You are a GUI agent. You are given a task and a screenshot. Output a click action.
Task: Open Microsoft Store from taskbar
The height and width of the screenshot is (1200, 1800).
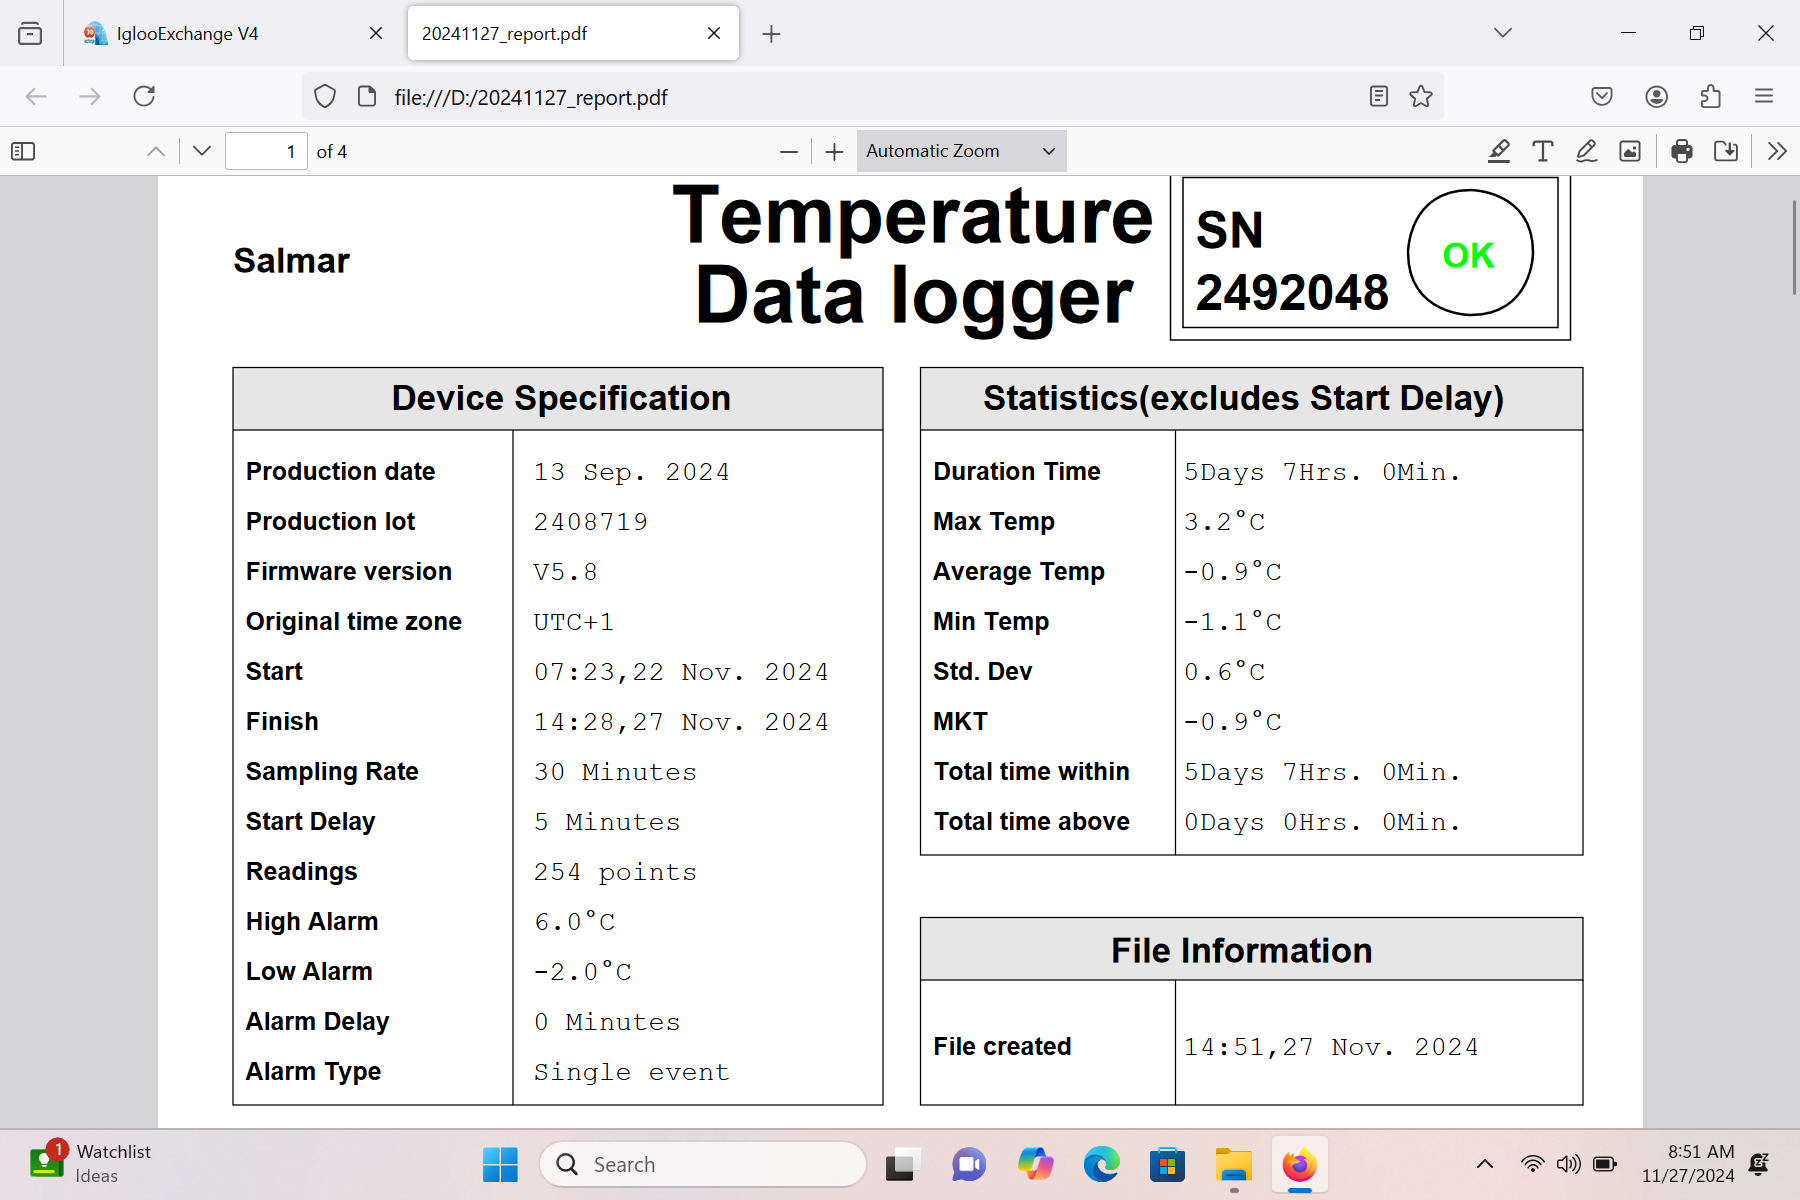(x=1167, y=1164)
